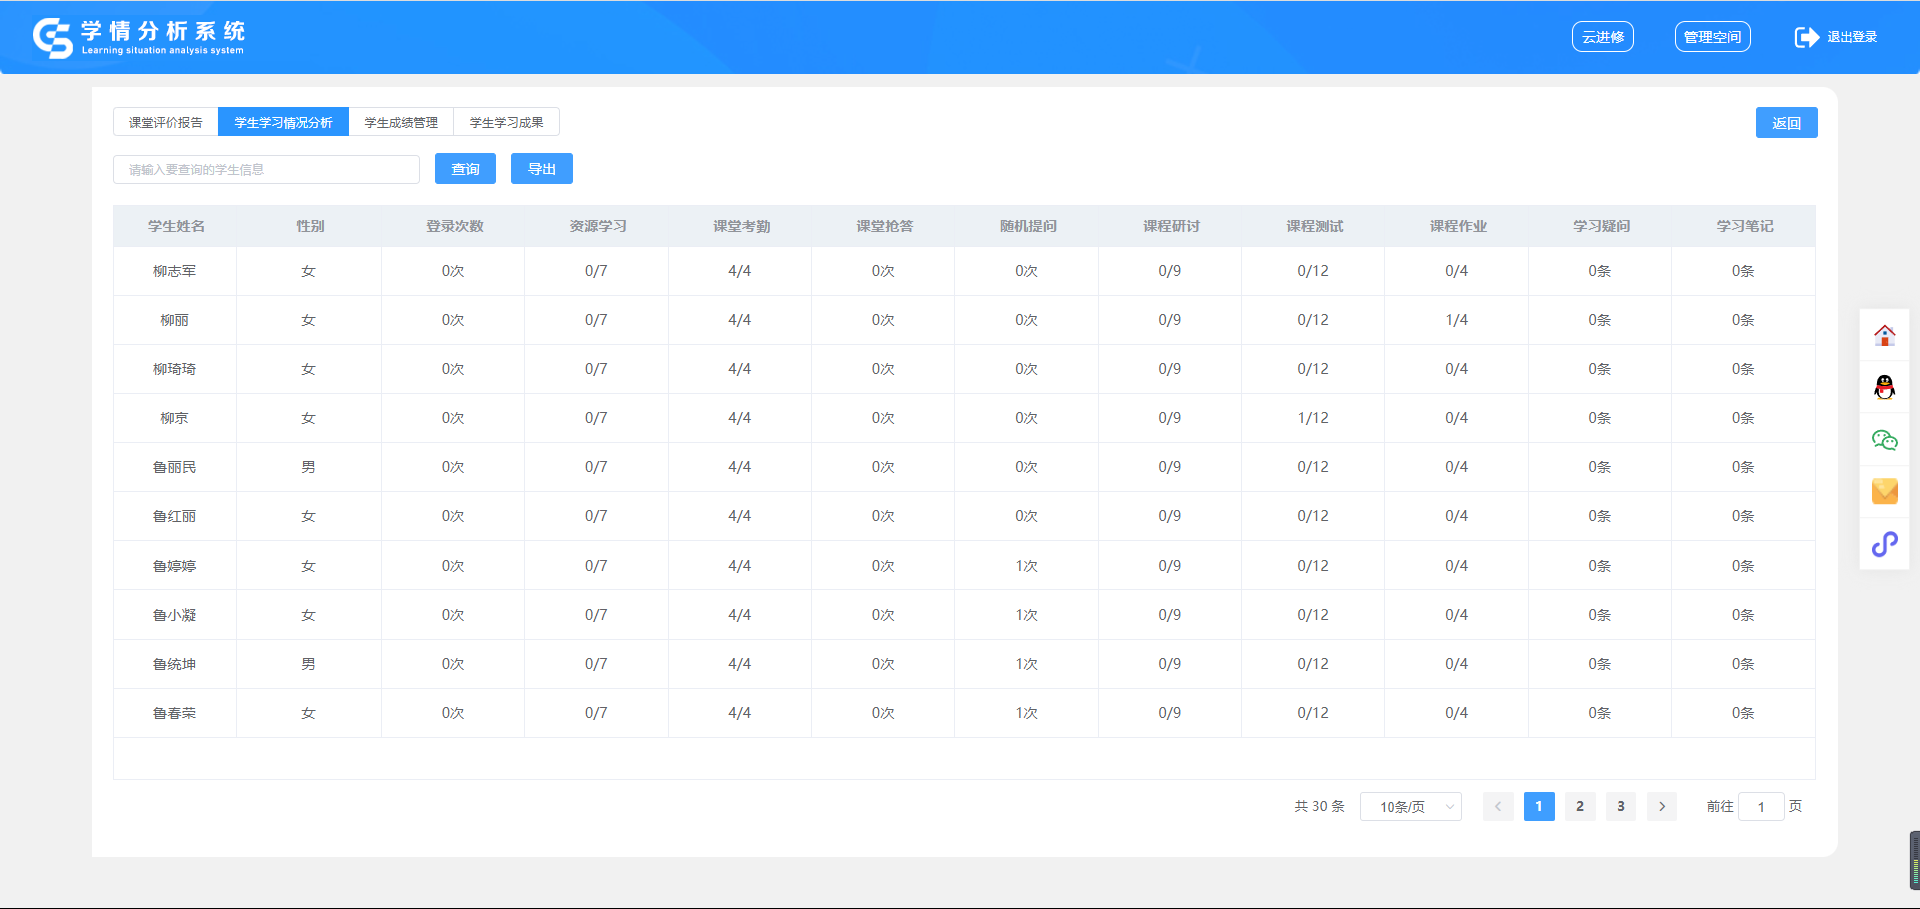Click the 性别 column header
This screenshot has height=909, width=1920.
point(310,226)
